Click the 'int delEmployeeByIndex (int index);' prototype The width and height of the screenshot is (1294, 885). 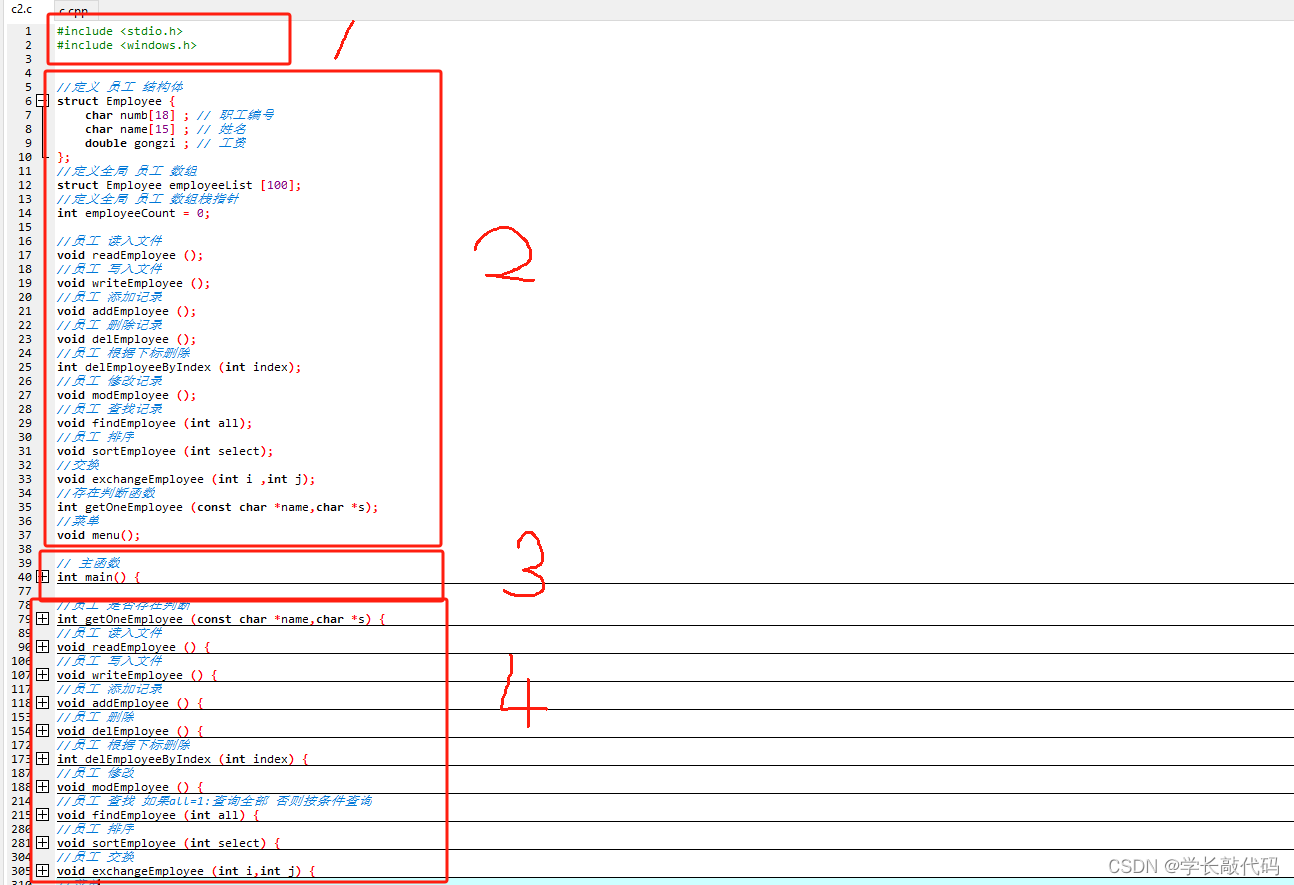[x=179, y=367]
